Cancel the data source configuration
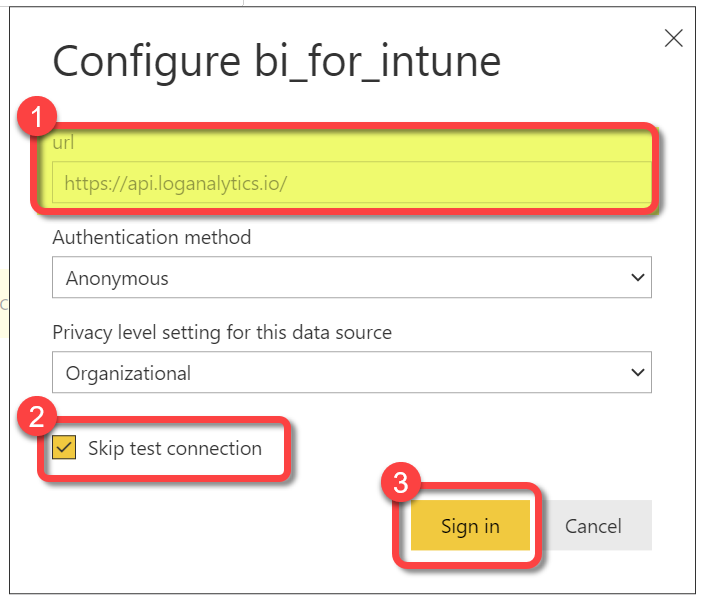Image resolution: width=706 pixels, height=604 pixels. pyautogui.click(x=593, y=526)
